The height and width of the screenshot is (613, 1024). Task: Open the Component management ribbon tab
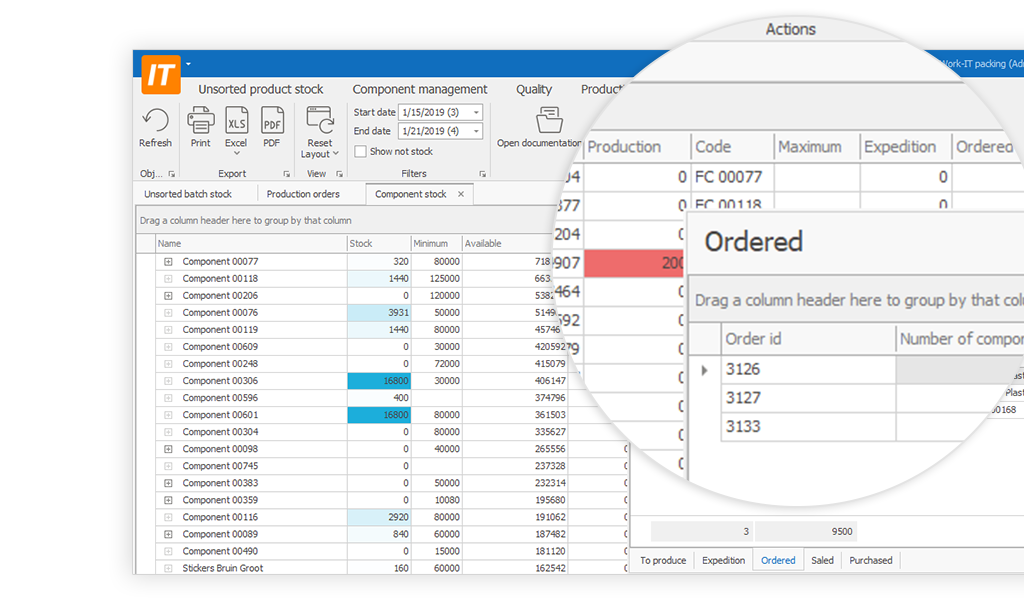pos(420,89)
